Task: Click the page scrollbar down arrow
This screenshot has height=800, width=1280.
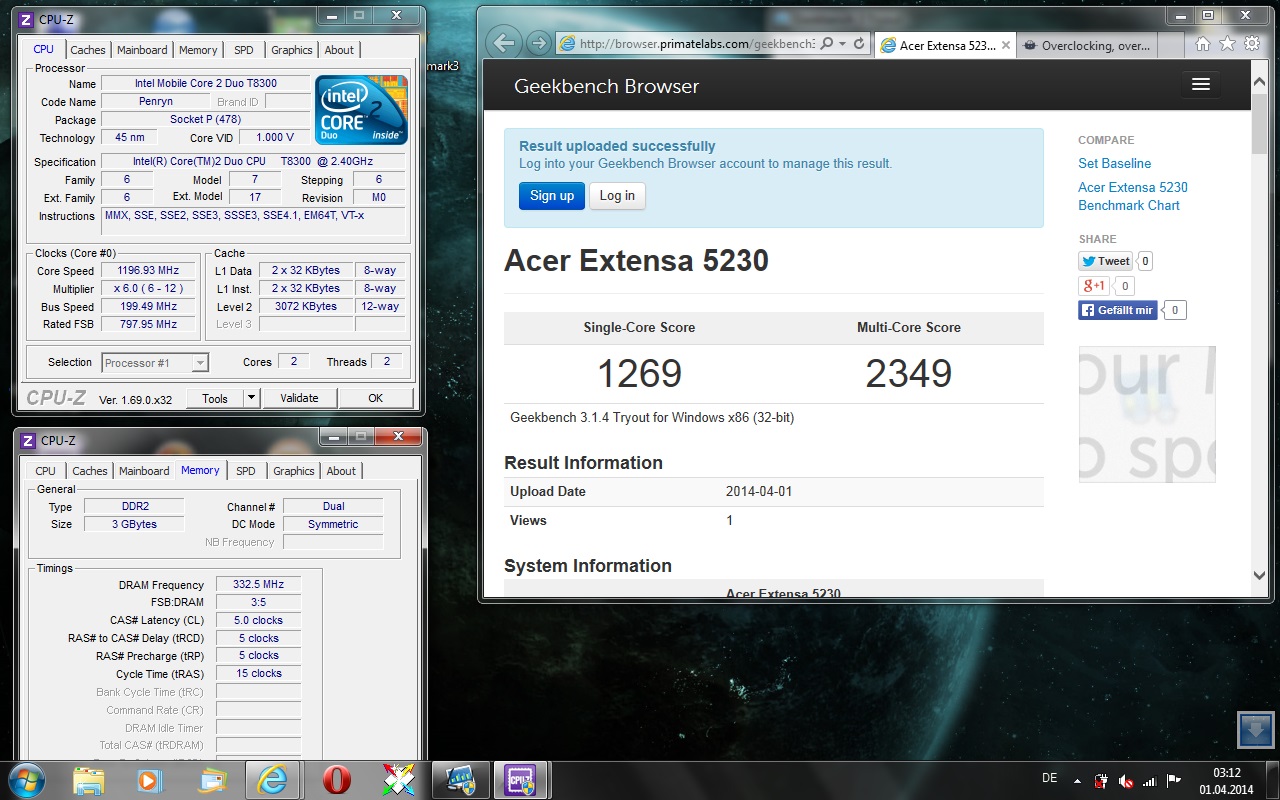Action: click(1260, 575)
